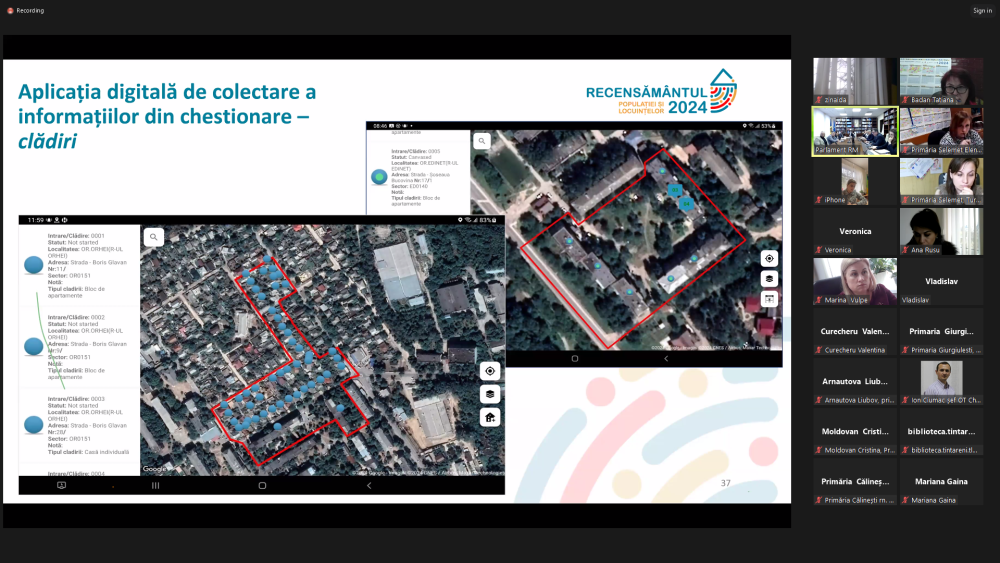Select the blue marker for building 0001
Screen dimensions: 1000x563
click(x=34, y=265)
